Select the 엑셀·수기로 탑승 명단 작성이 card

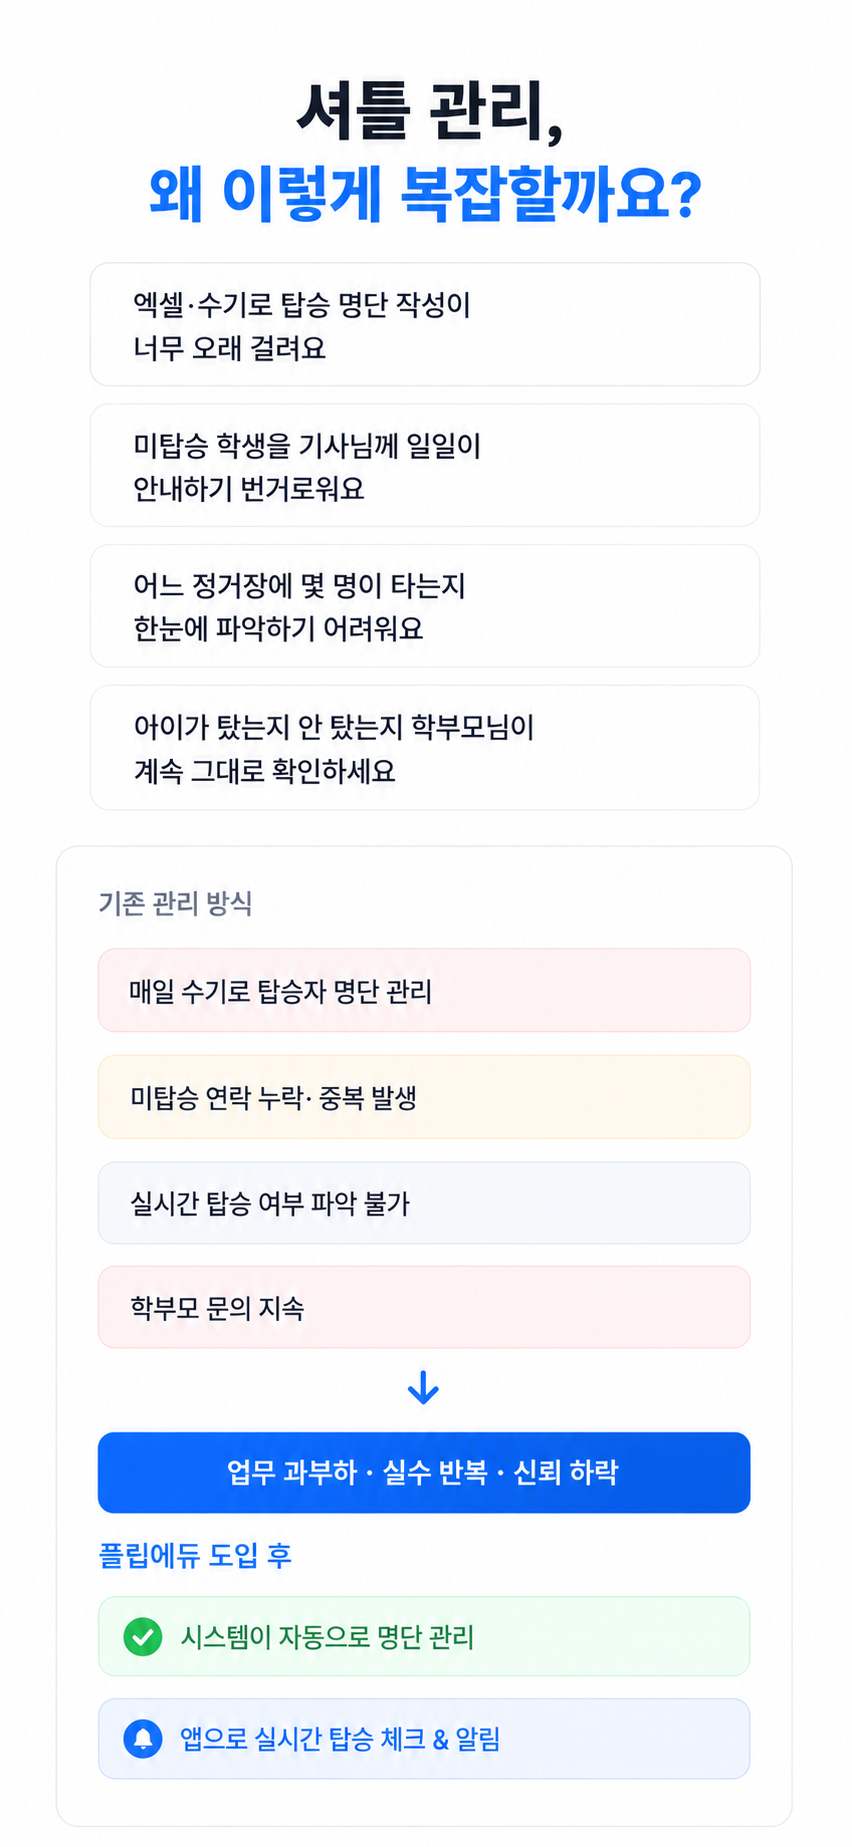click(x=425, y=324)
